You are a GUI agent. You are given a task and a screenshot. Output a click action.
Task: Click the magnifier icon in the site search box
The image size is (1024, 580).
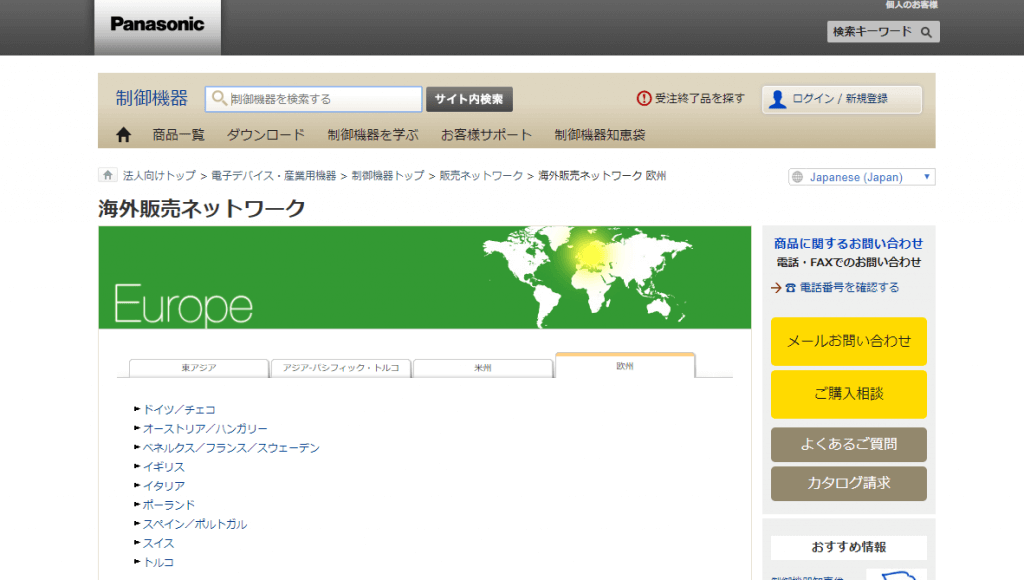point(219,98)
